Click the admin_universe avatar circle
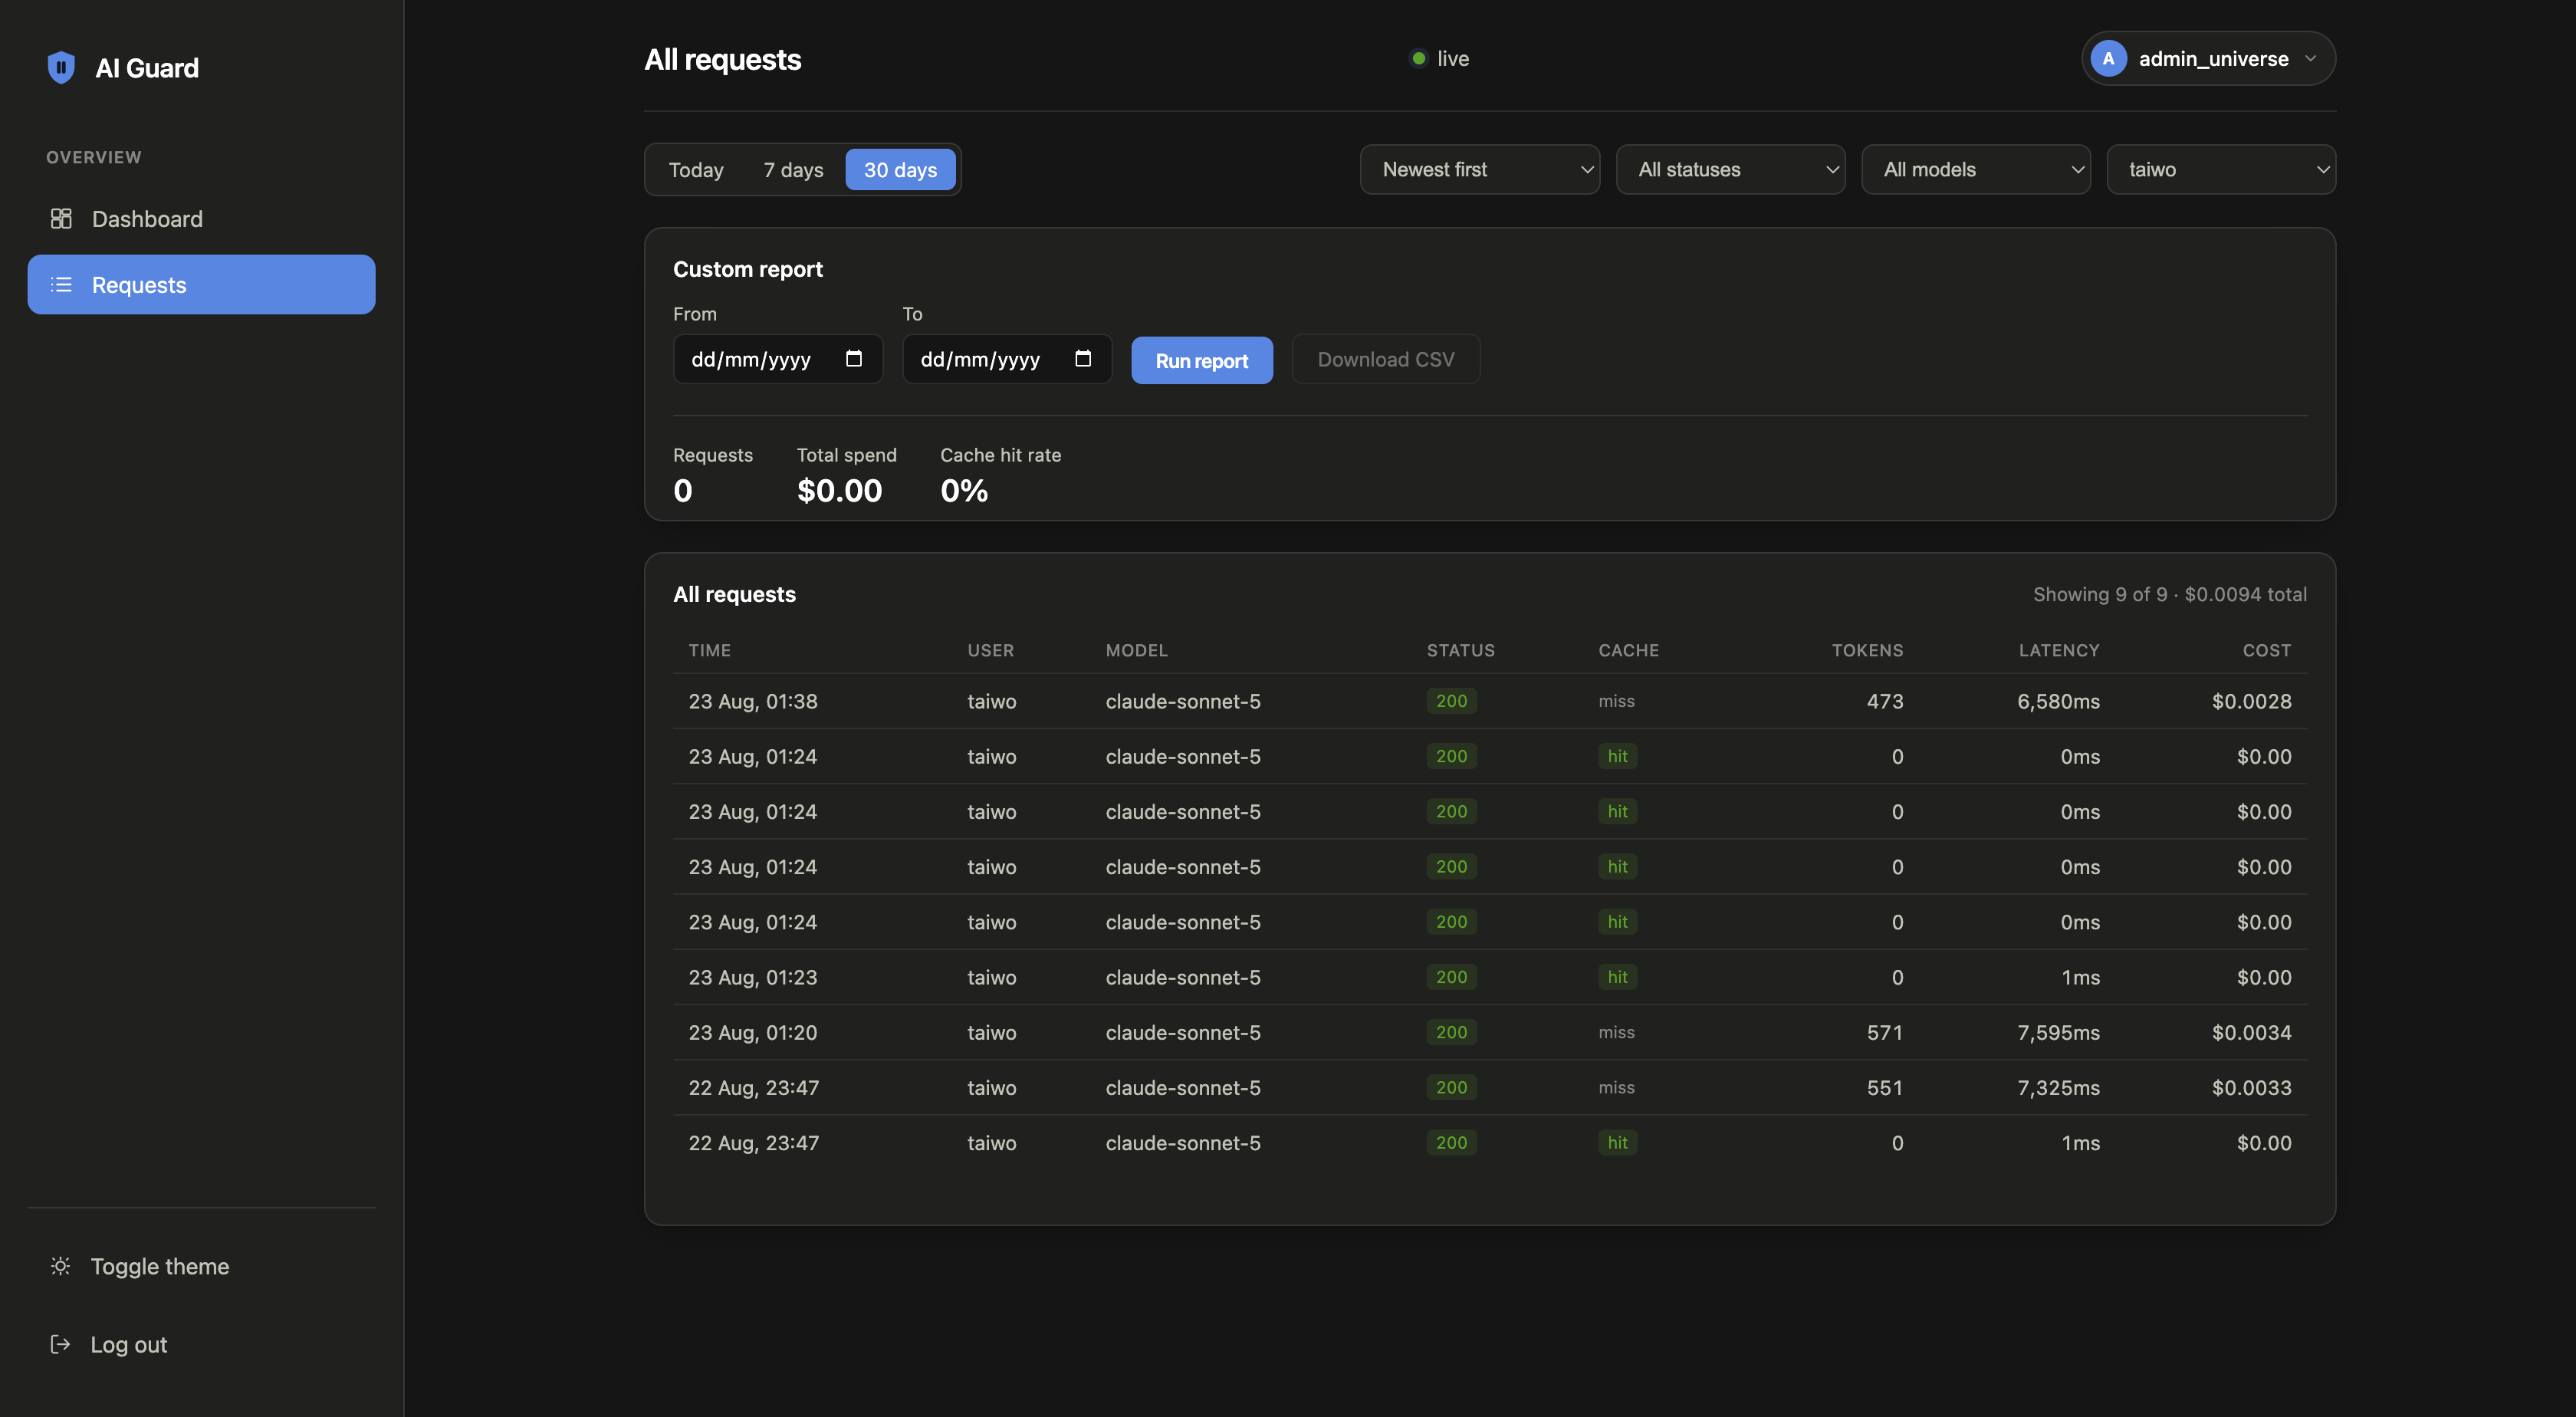Viewport: 2576px width, 1417px height. click(2108, 59)
